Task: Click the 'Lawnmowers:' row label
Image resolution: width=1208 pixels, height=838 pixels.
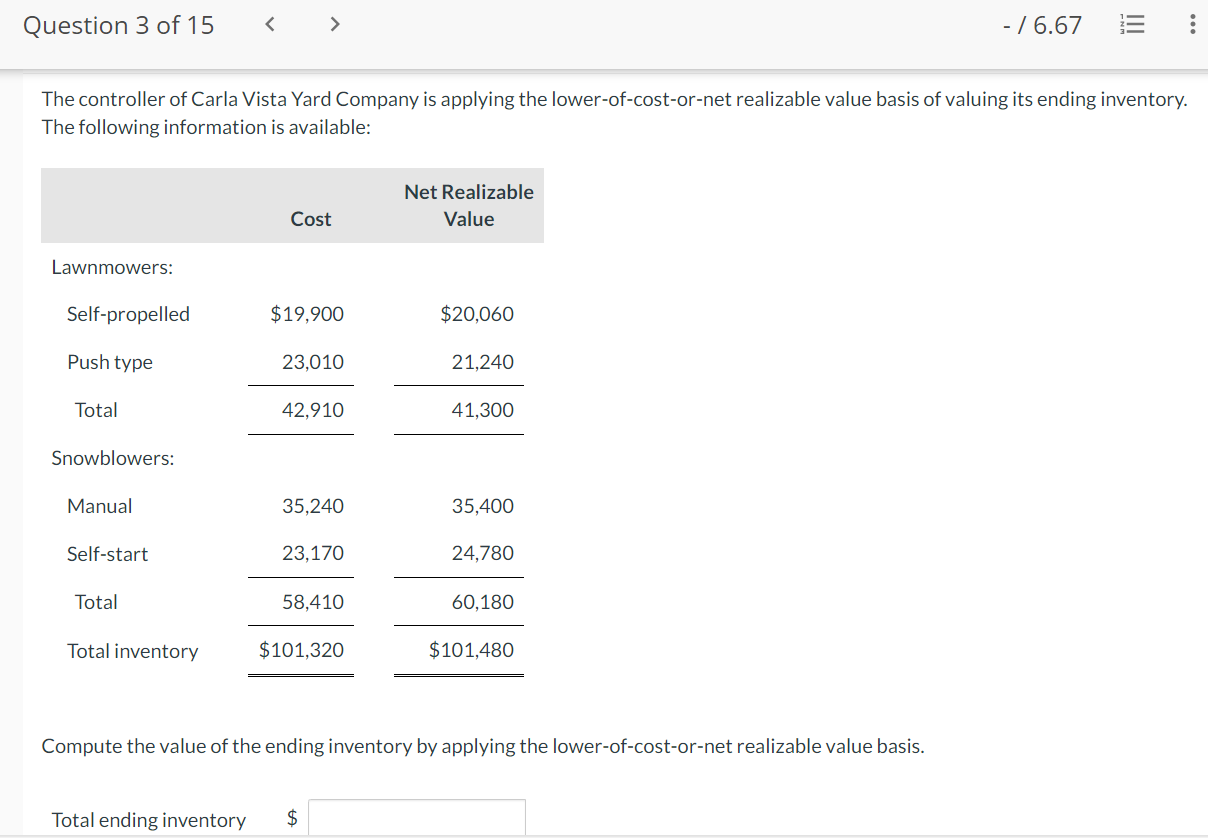Action: tap(112, 267)
